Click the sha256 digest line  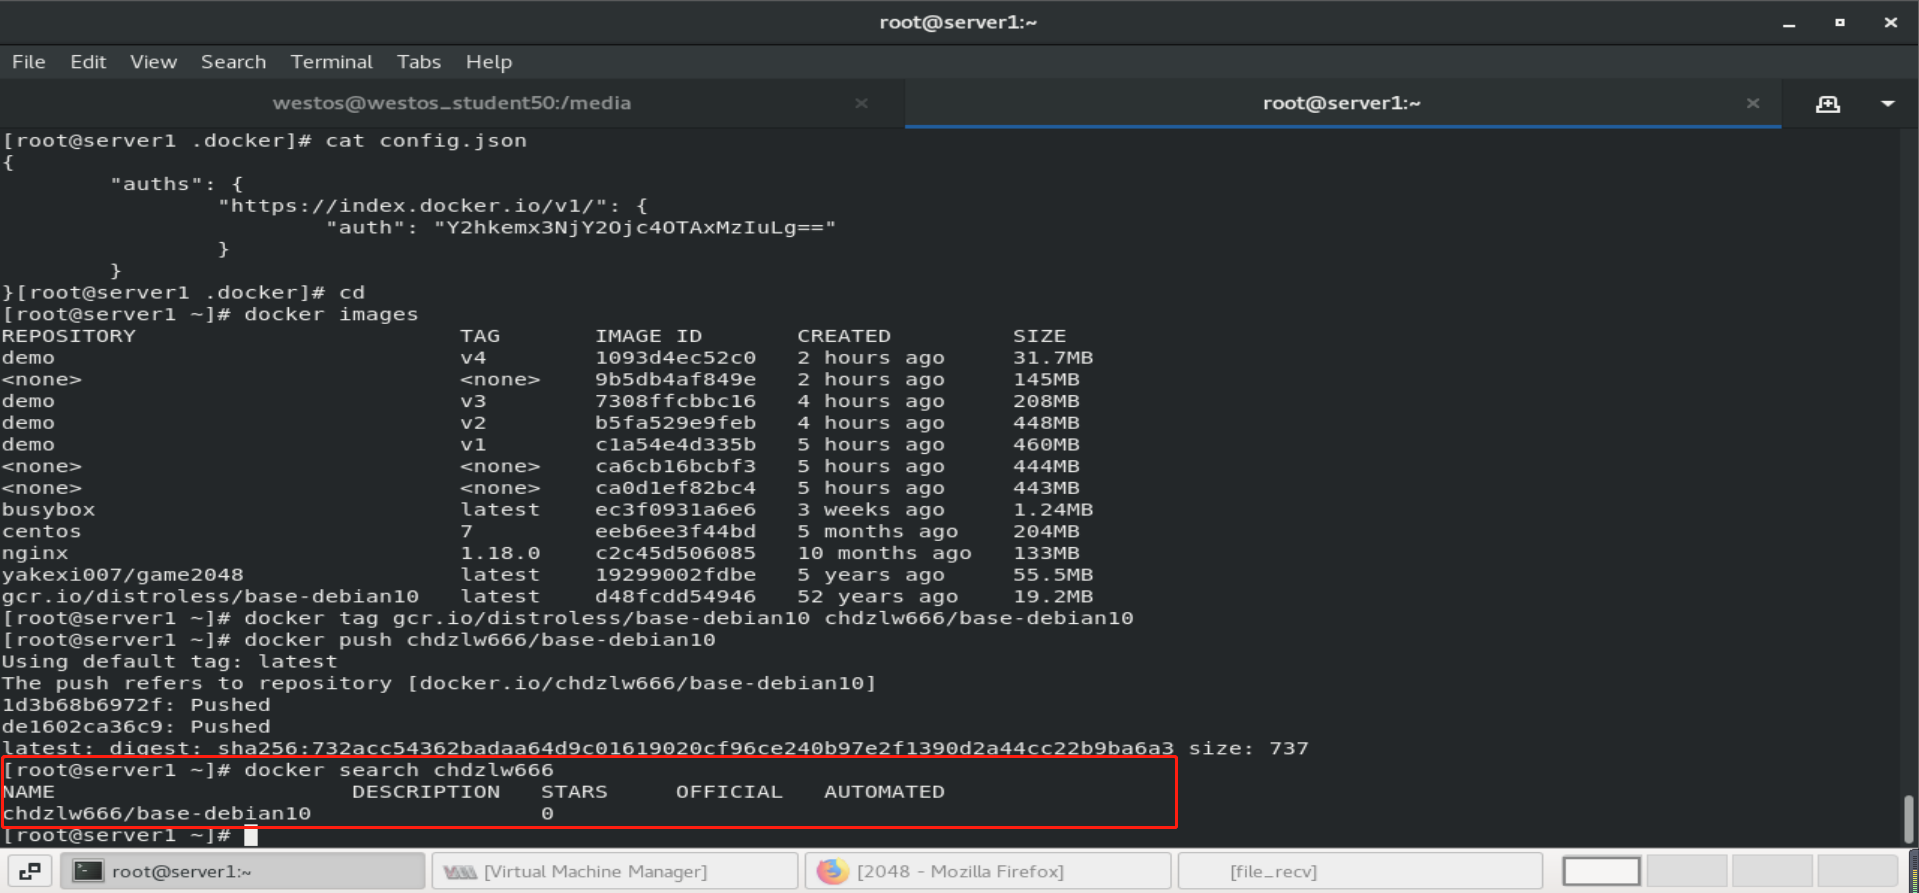[x=655, y=749]
